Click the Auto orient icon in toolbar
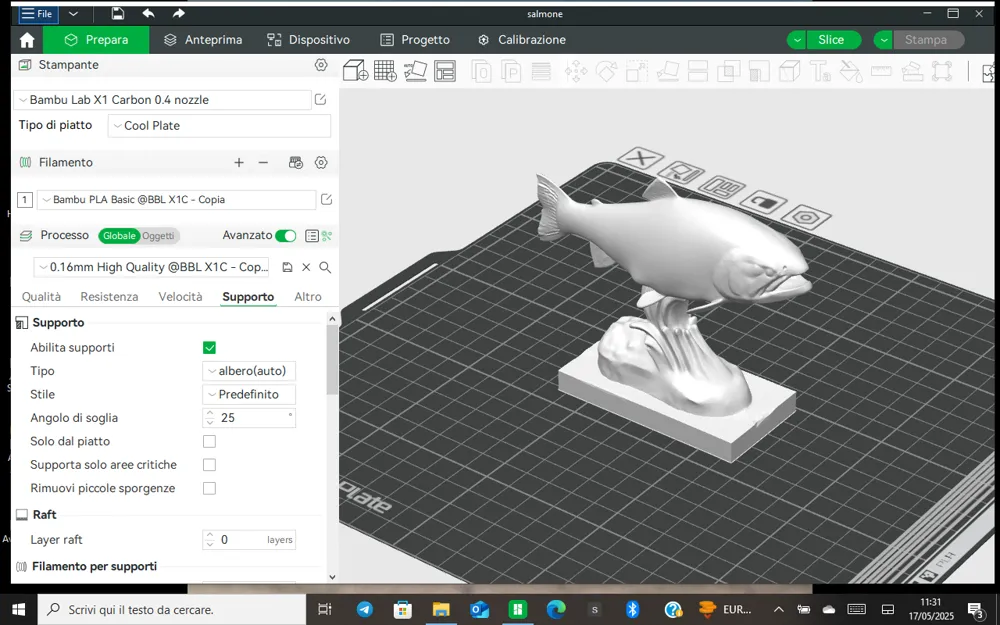This screenshot has height=625, width=1000. click(x=415, y=71)
